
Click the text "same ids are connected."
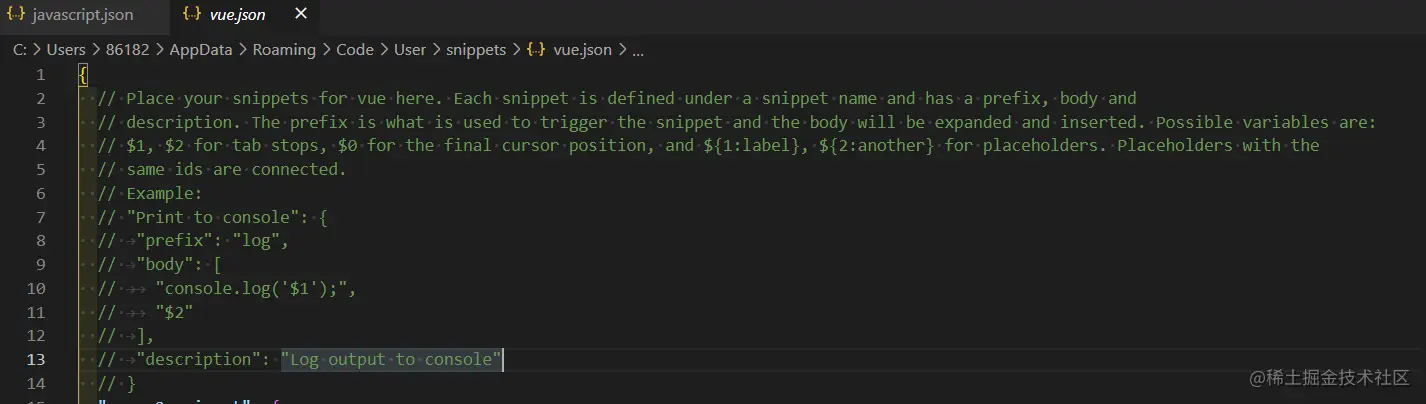[x=236, y=169]
